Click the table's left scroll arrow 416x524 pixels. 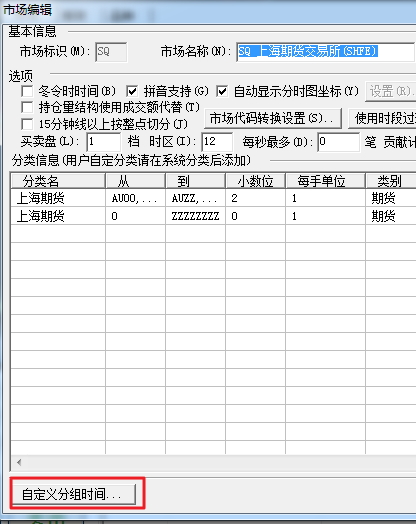19,463
